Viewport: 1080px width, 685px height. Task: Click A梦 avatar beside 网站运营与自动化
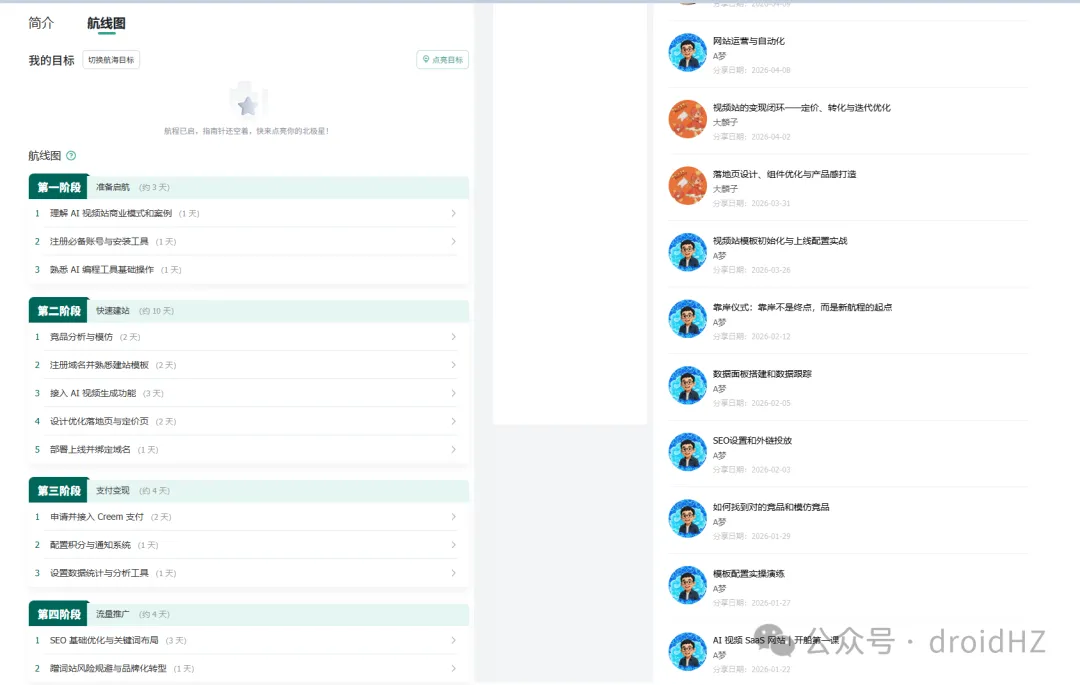click(x=687, y=52)
